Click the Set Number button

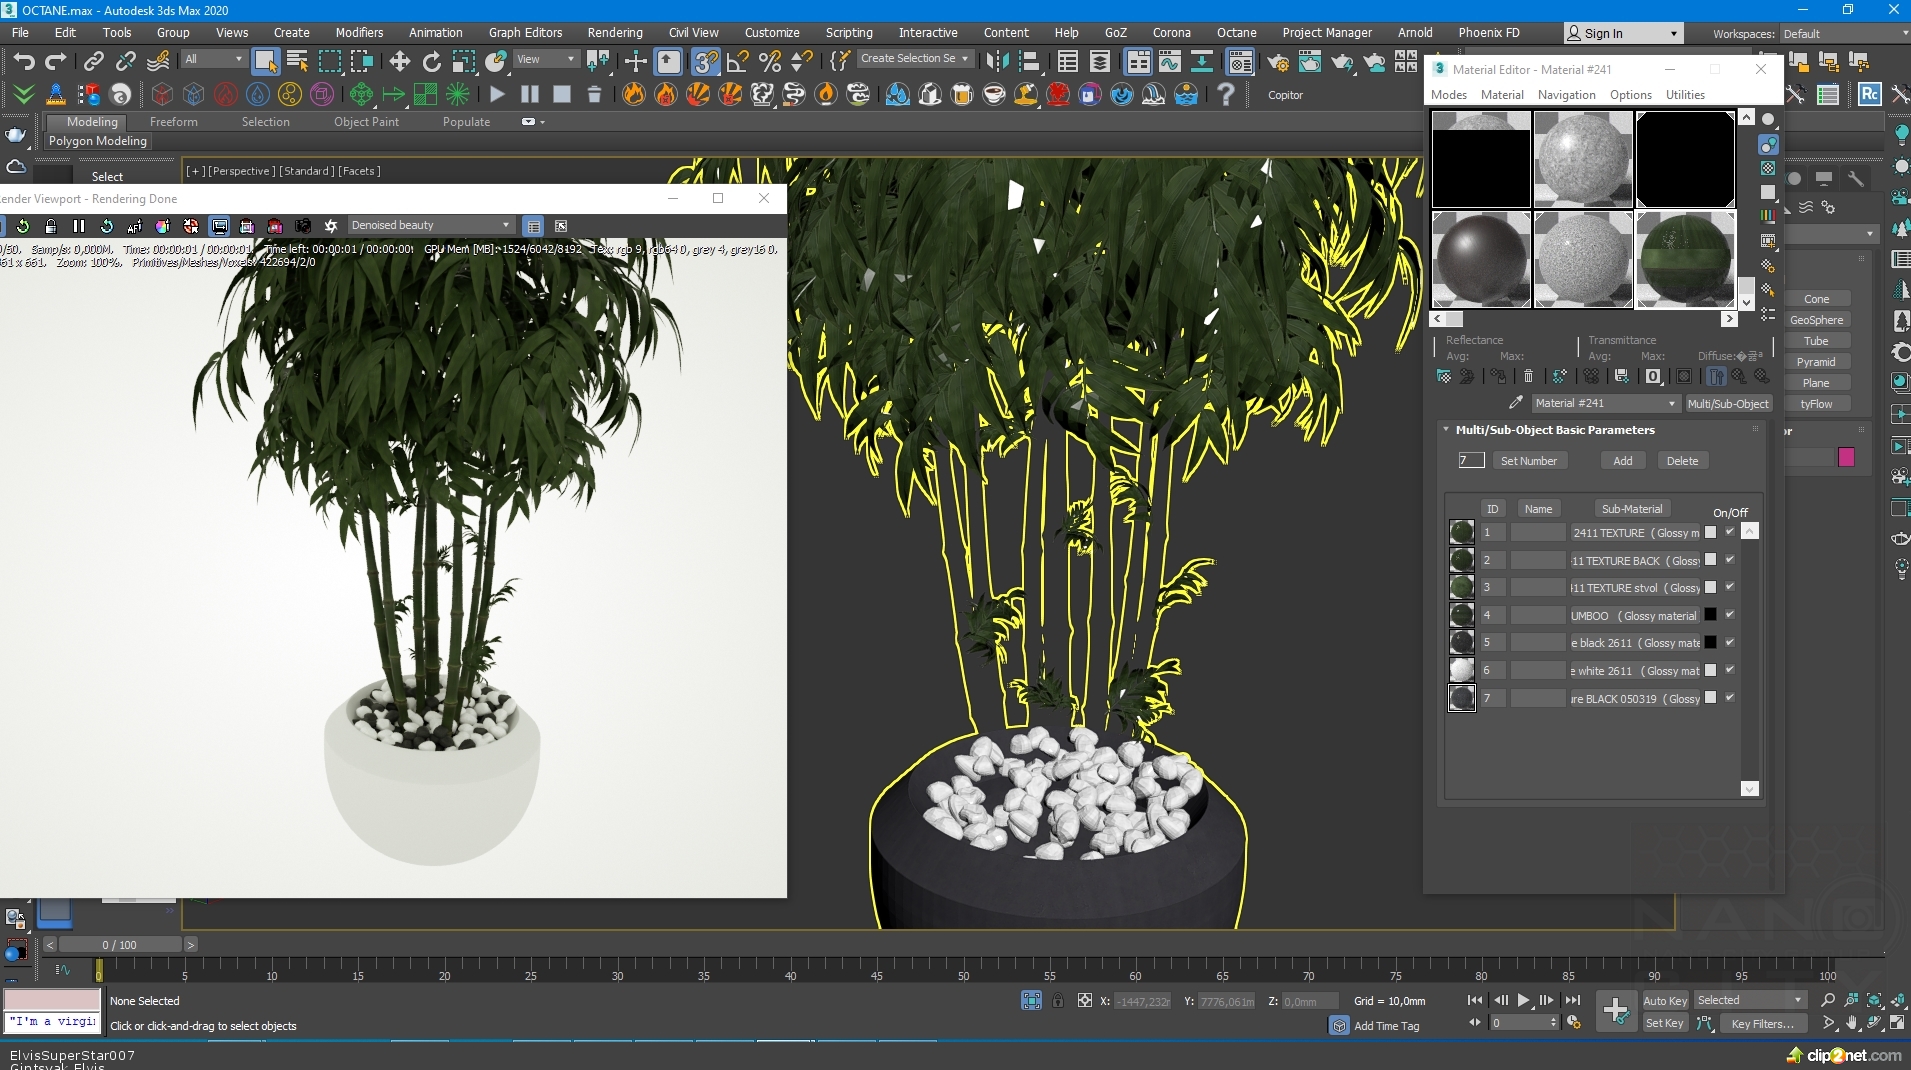coord(1528,461)
